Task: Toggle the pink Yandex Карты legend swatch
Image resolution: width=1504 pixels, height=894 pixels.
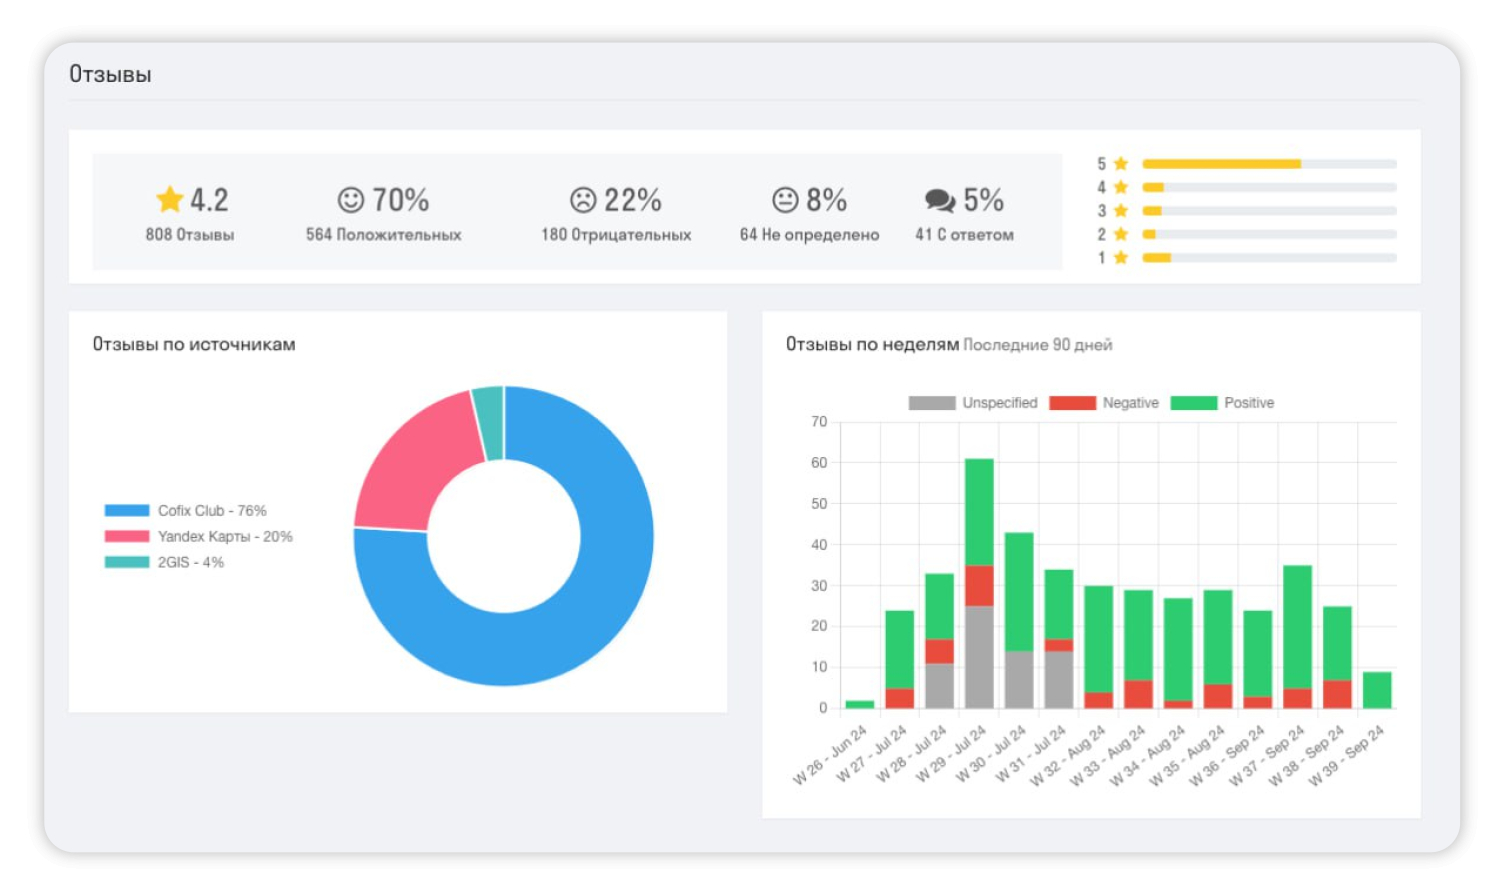Action: pyautogui.click(x=127, y=536)
